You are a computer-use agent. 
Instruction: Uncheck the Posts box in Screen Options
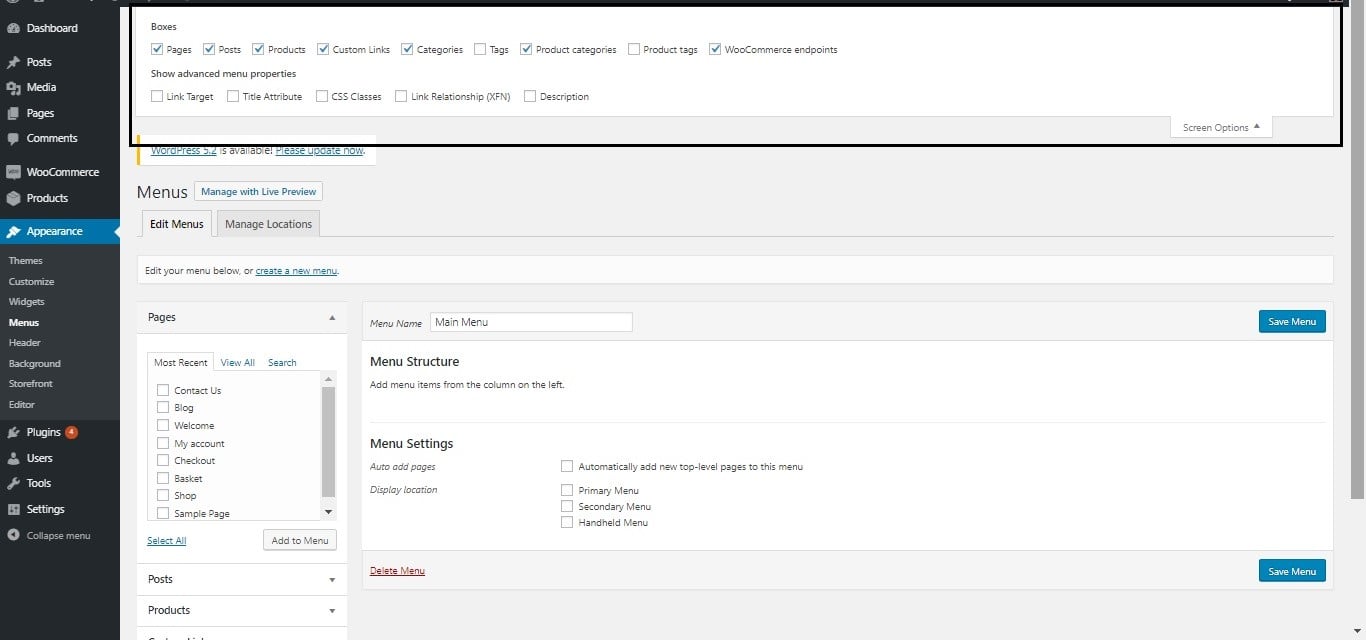pos(209,49)
